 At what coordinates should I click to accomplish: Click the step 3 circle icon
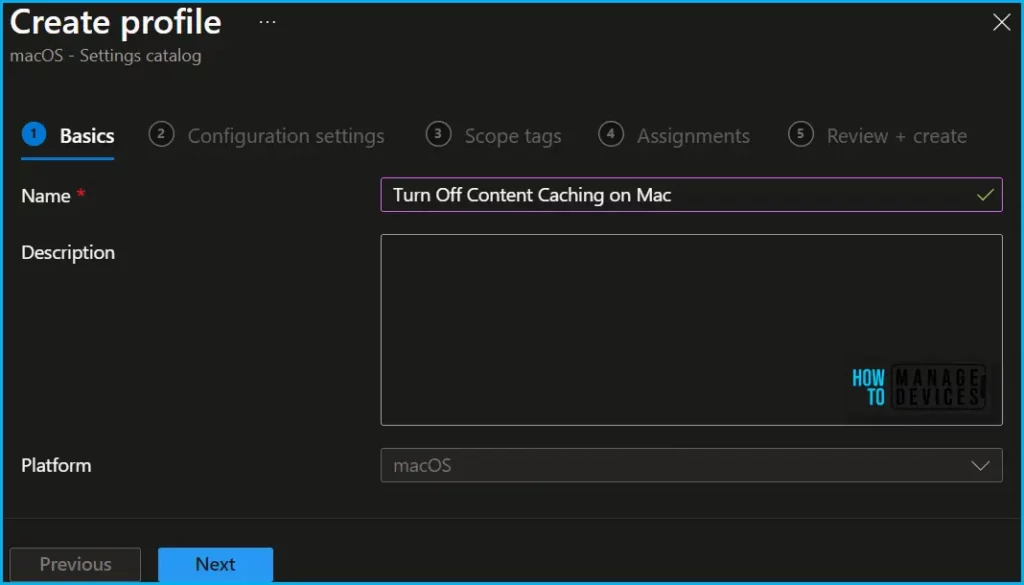click(438, 134)
